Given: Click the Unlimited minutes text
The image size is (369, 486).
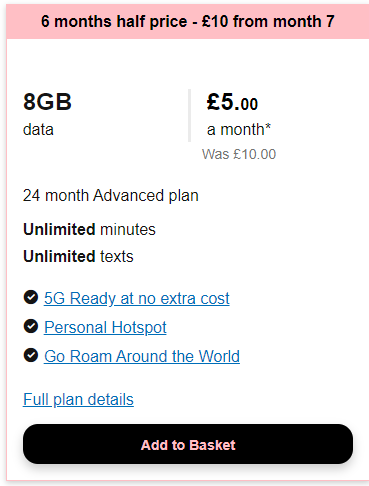Looking at the screenshot, I should pos(89,230).
